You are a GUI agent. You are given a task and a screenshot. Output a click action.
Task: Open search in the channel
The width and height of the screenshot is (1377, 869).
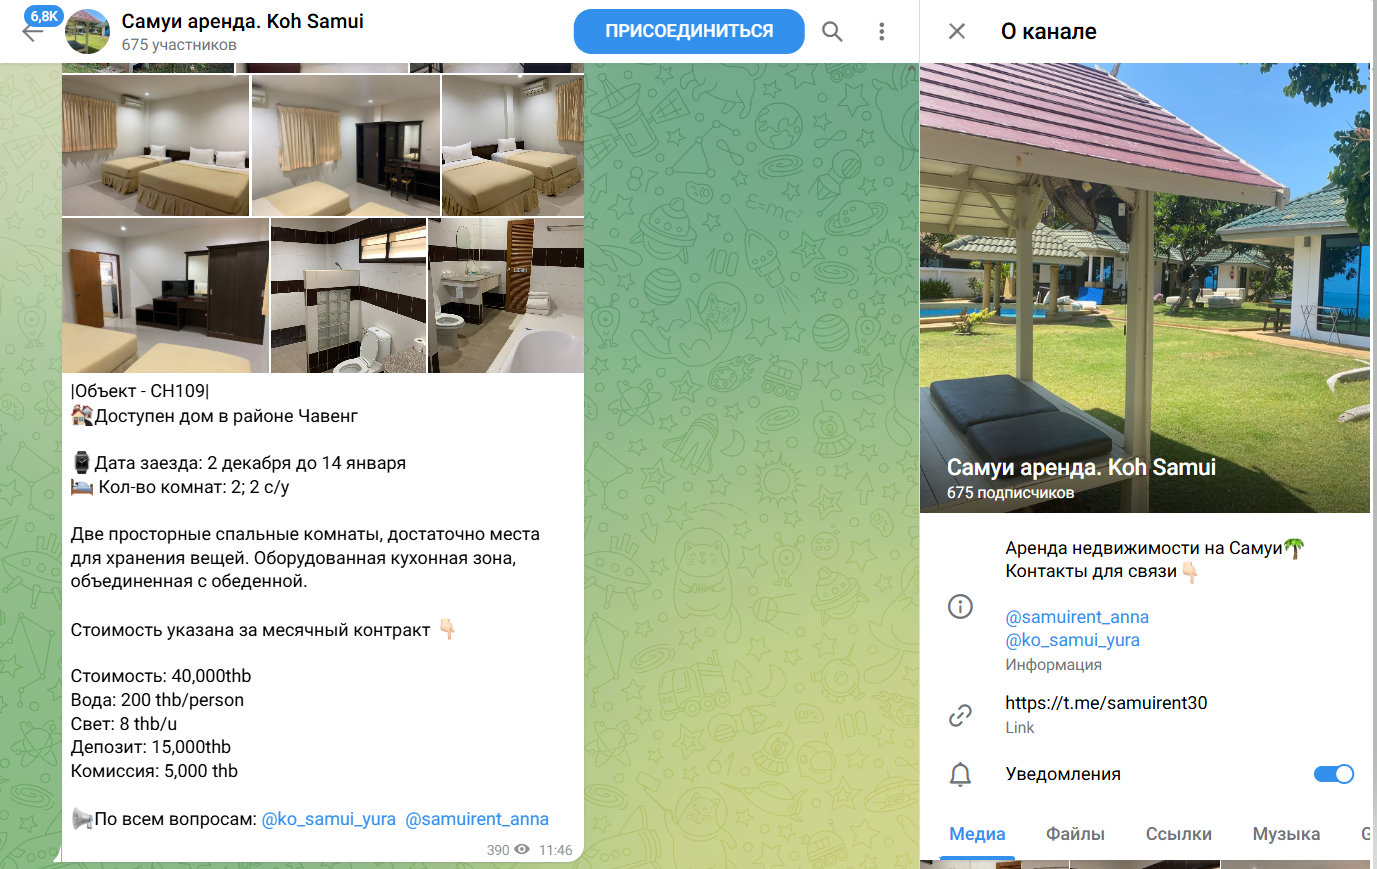point(832,32)
